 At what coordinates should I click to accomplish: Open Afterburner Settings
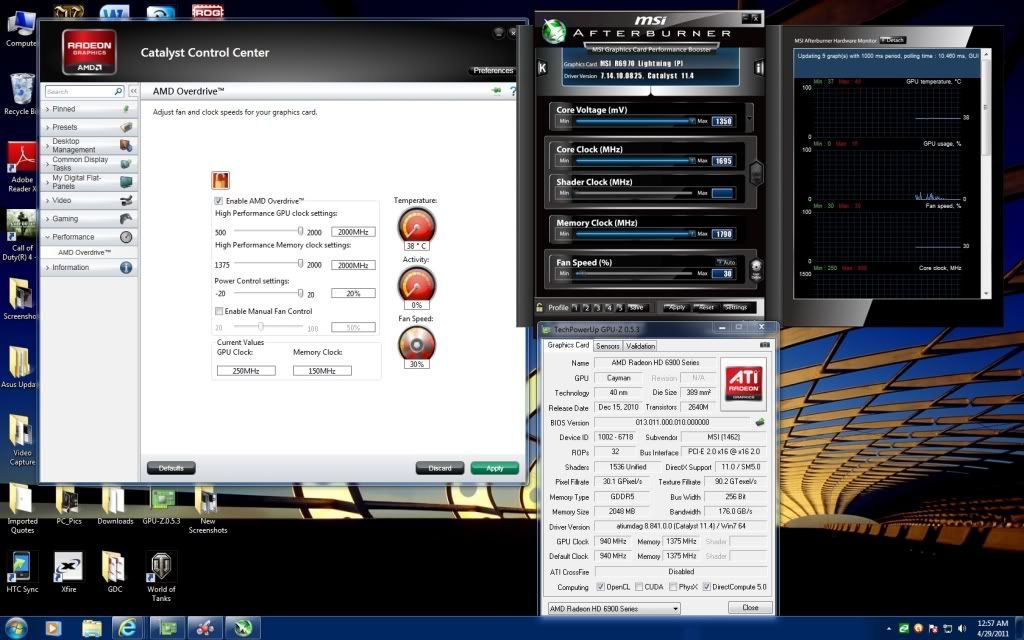coord(735,307)
